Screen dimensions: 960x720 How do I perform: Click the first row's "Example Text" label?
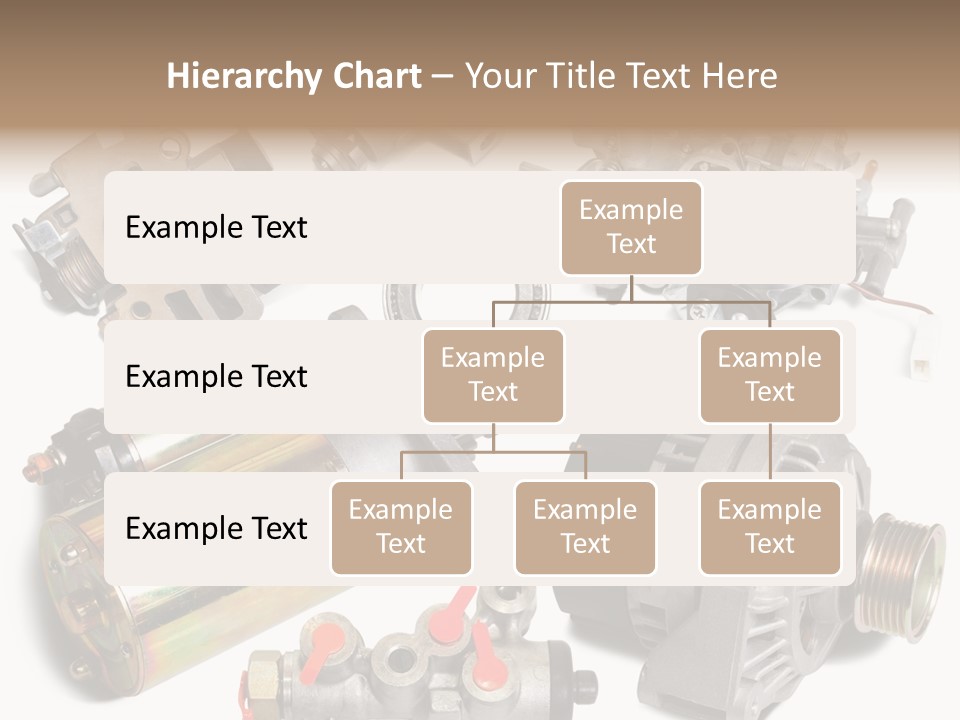(216, 227)
